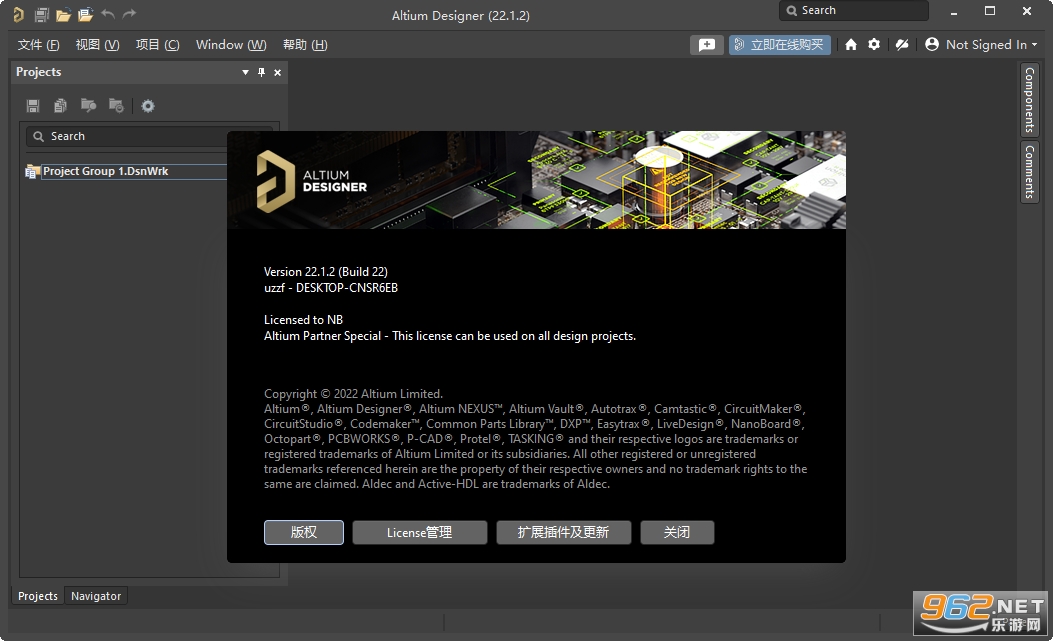
Task: Click the 版权 button in About dialog
Action: [x=304, y=532]
